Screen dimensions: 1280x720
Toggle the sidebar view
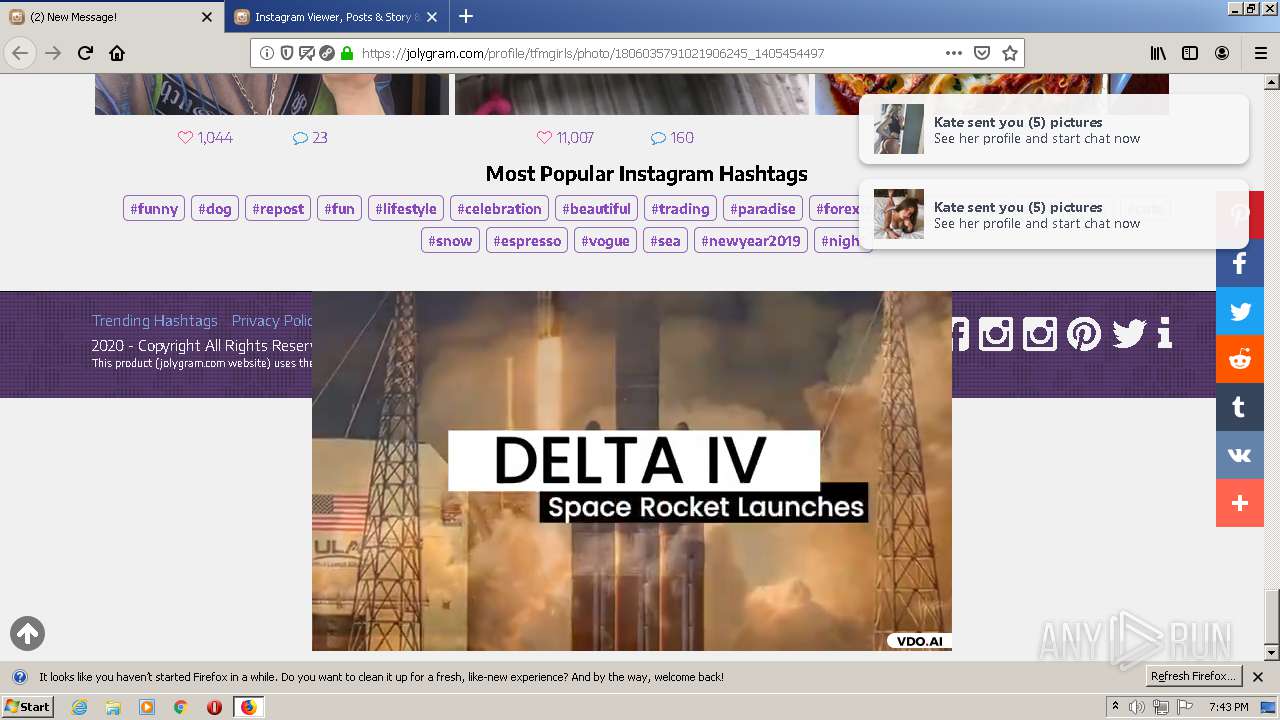(1190, 53)
